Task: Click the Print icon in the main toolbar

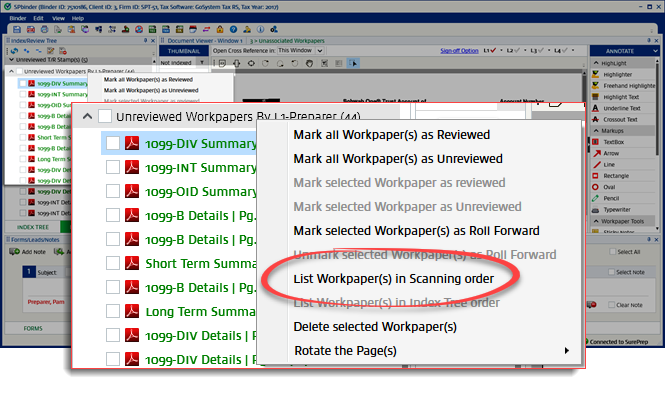Action: pos(44,29)
